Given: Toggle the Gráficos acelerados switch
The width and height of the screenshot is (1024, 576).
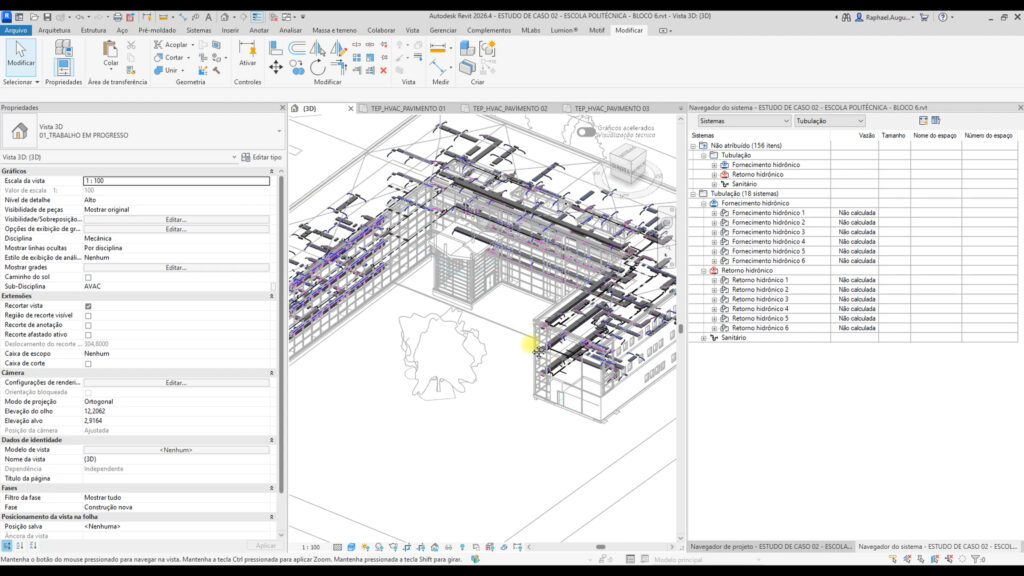Looking at the screenshot, I should (x=586, y=131).
